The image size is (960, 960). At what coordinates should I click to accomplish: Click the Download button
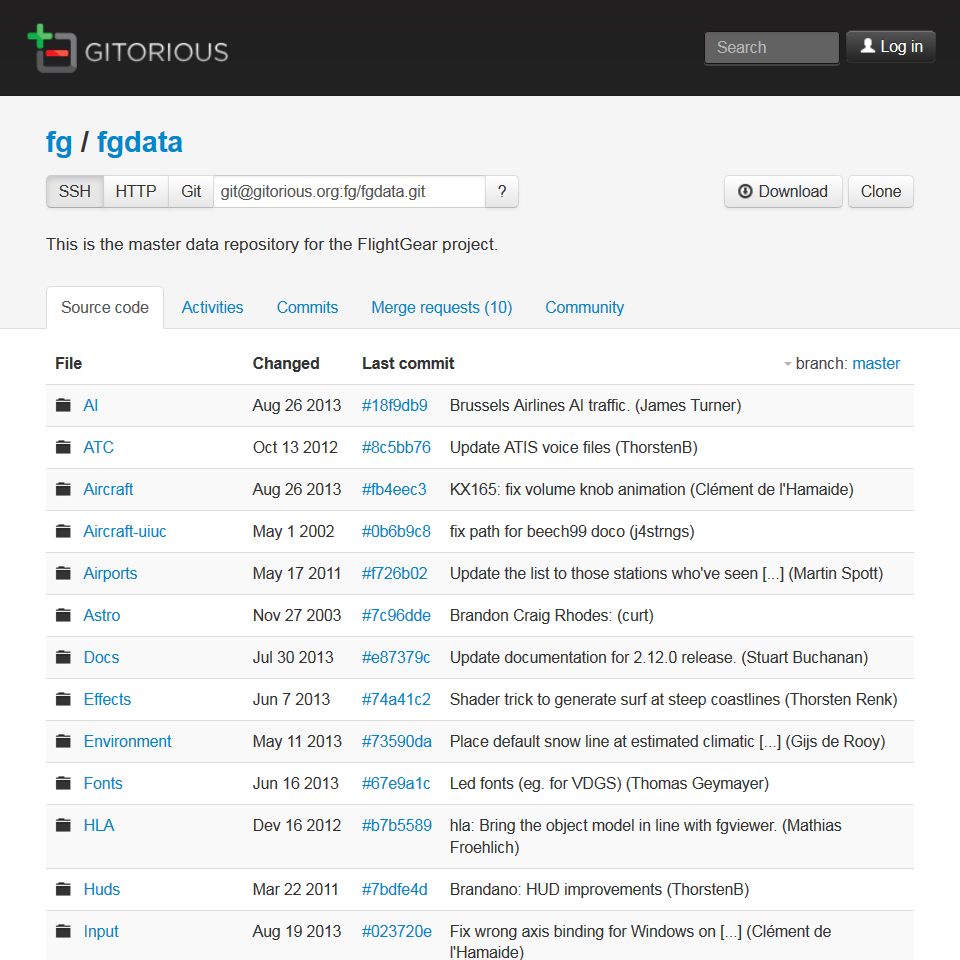[783, 192]
